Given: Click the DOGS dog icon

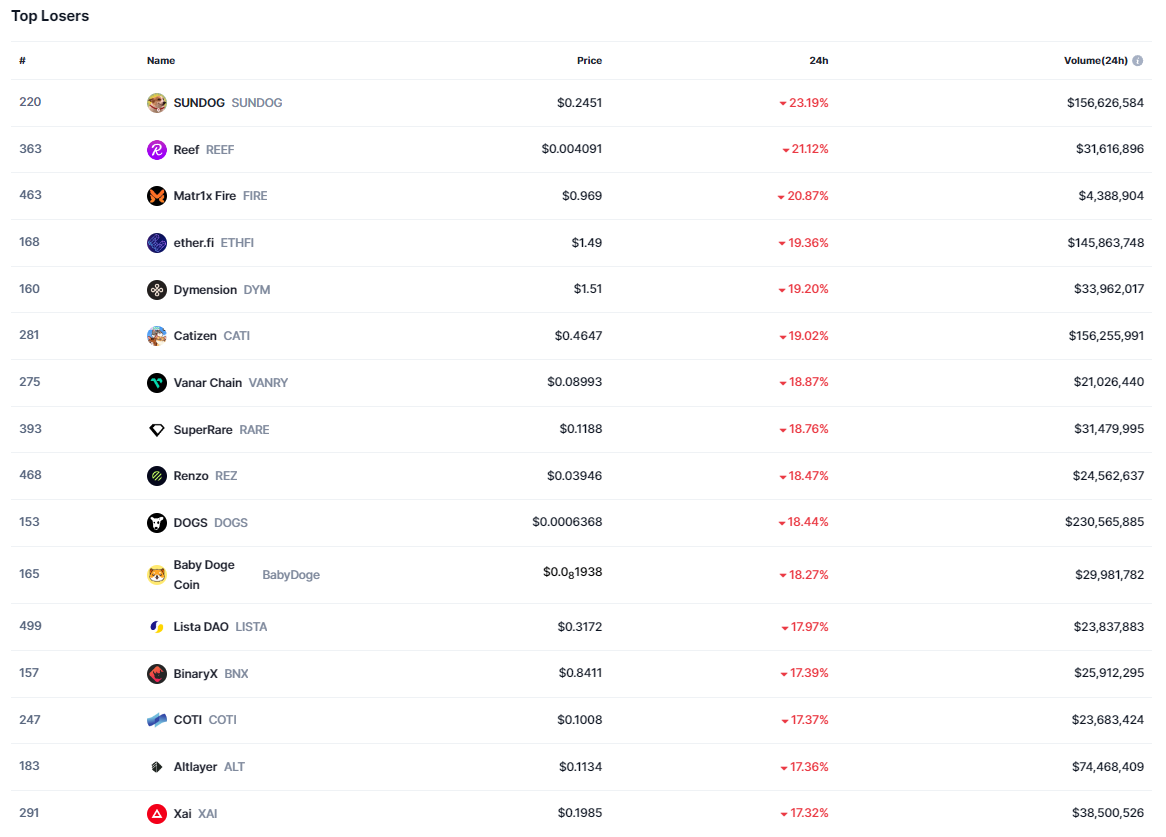Looking at the screenshot, I should (157, 523).
